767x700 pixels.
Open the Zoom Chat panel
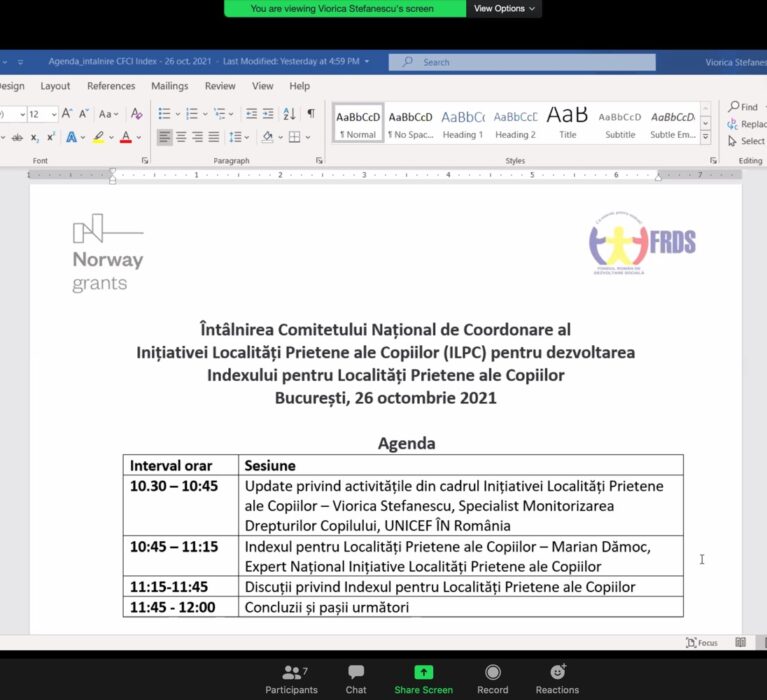[356, 679]
